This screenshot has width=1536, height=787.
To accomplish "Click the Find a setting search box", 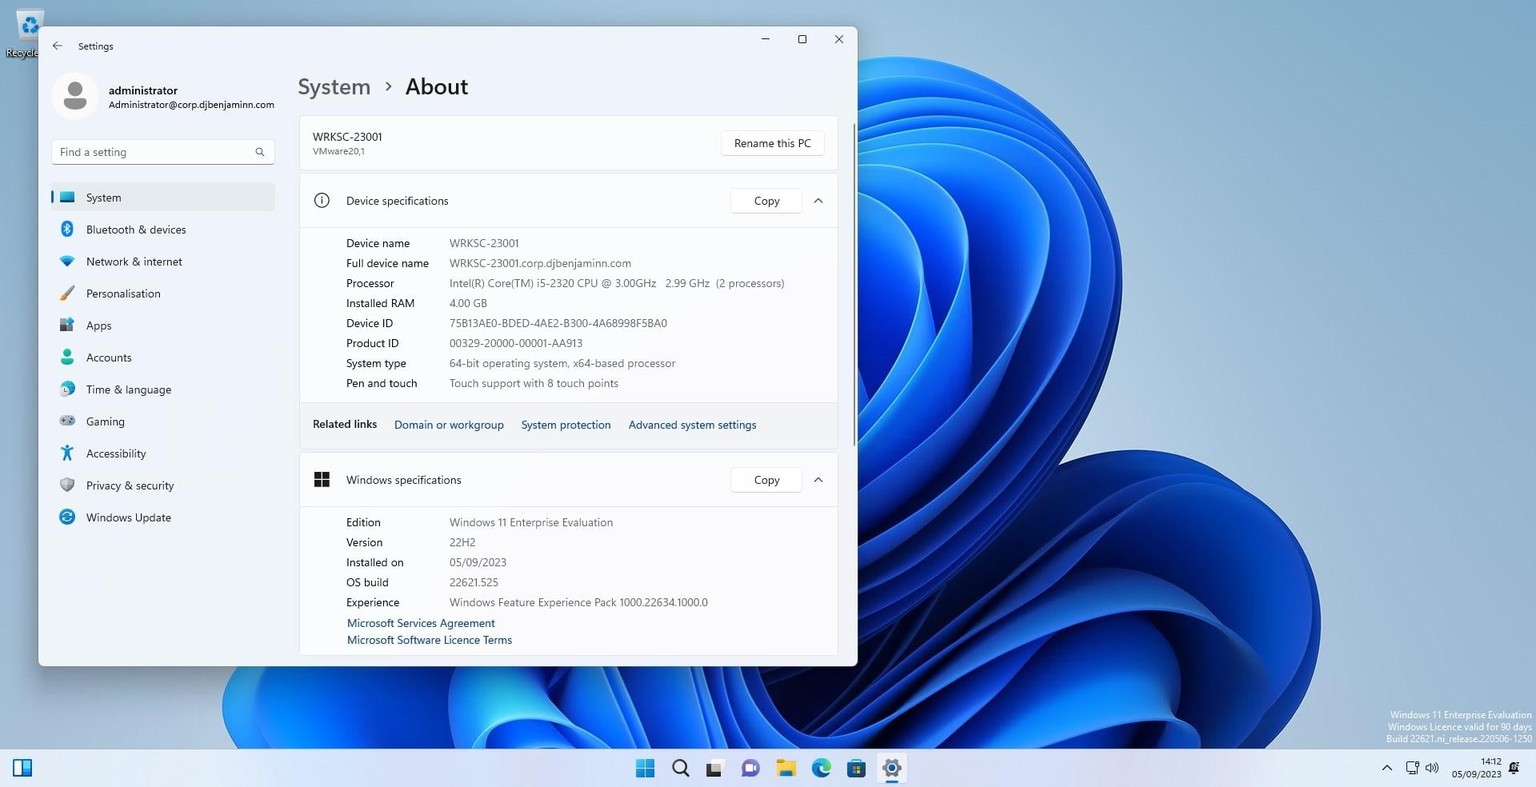I will pos(163,152).
